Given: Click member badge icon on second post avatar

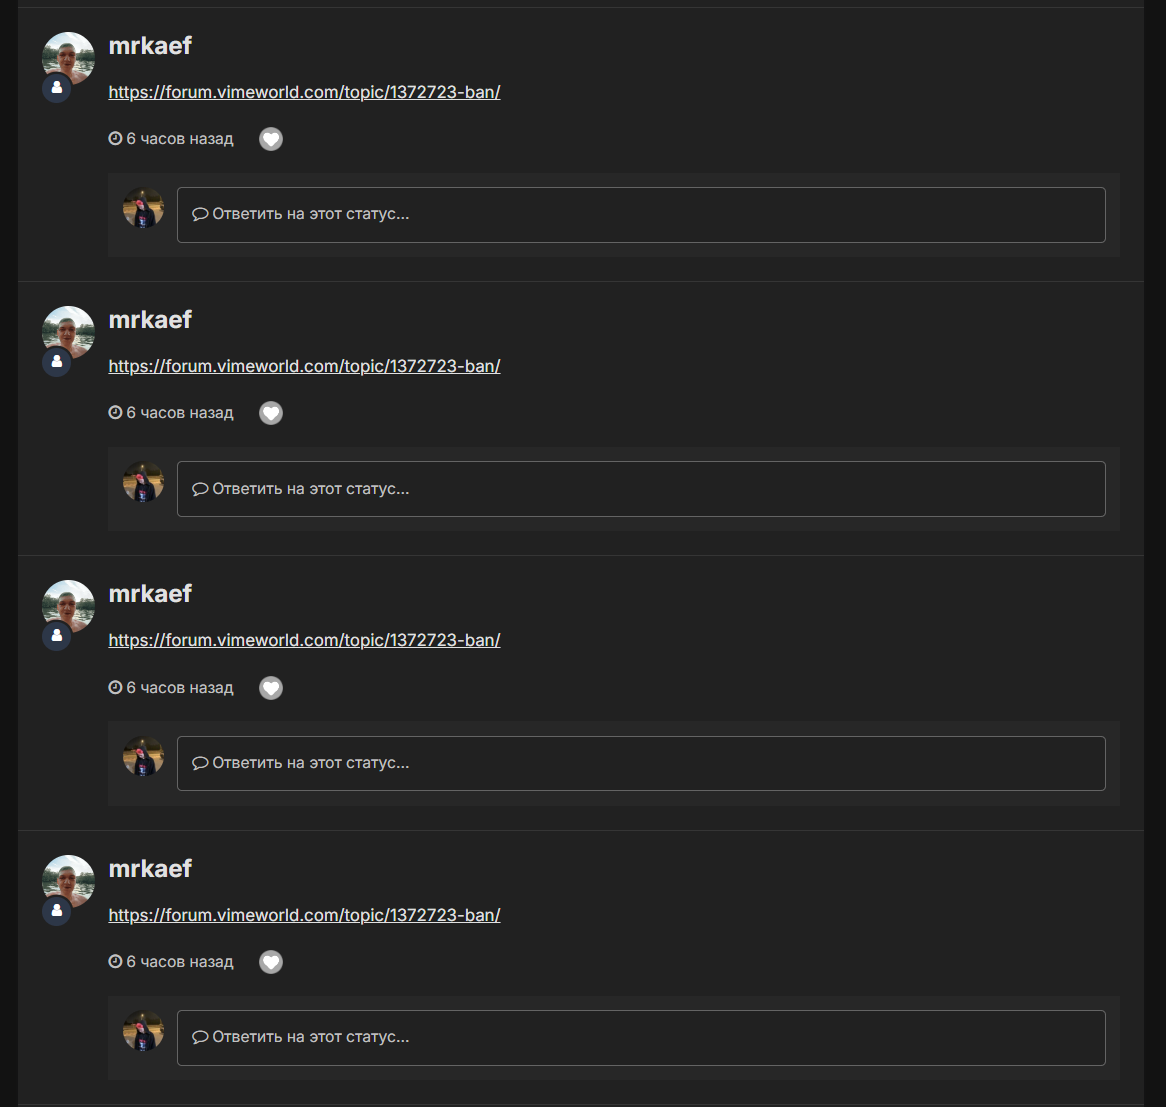Looking at the screenshot, I should click(x=57, y=362).
